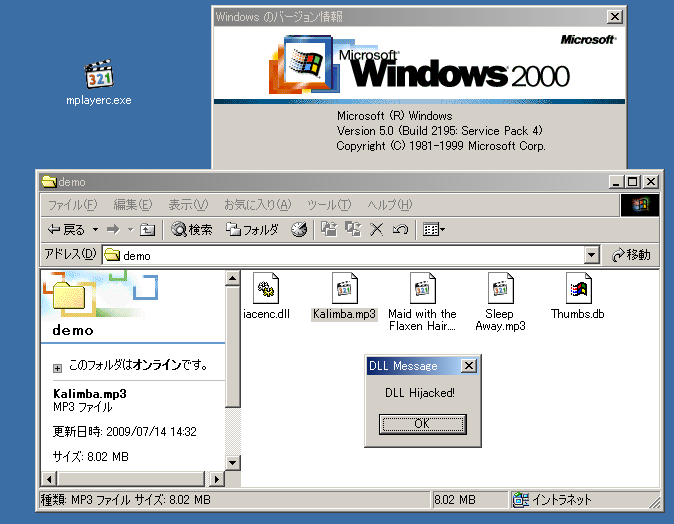Click the Windows logo throbber in demo window
The width and height of the screenshot is (674, 524).
pos(640,205)
